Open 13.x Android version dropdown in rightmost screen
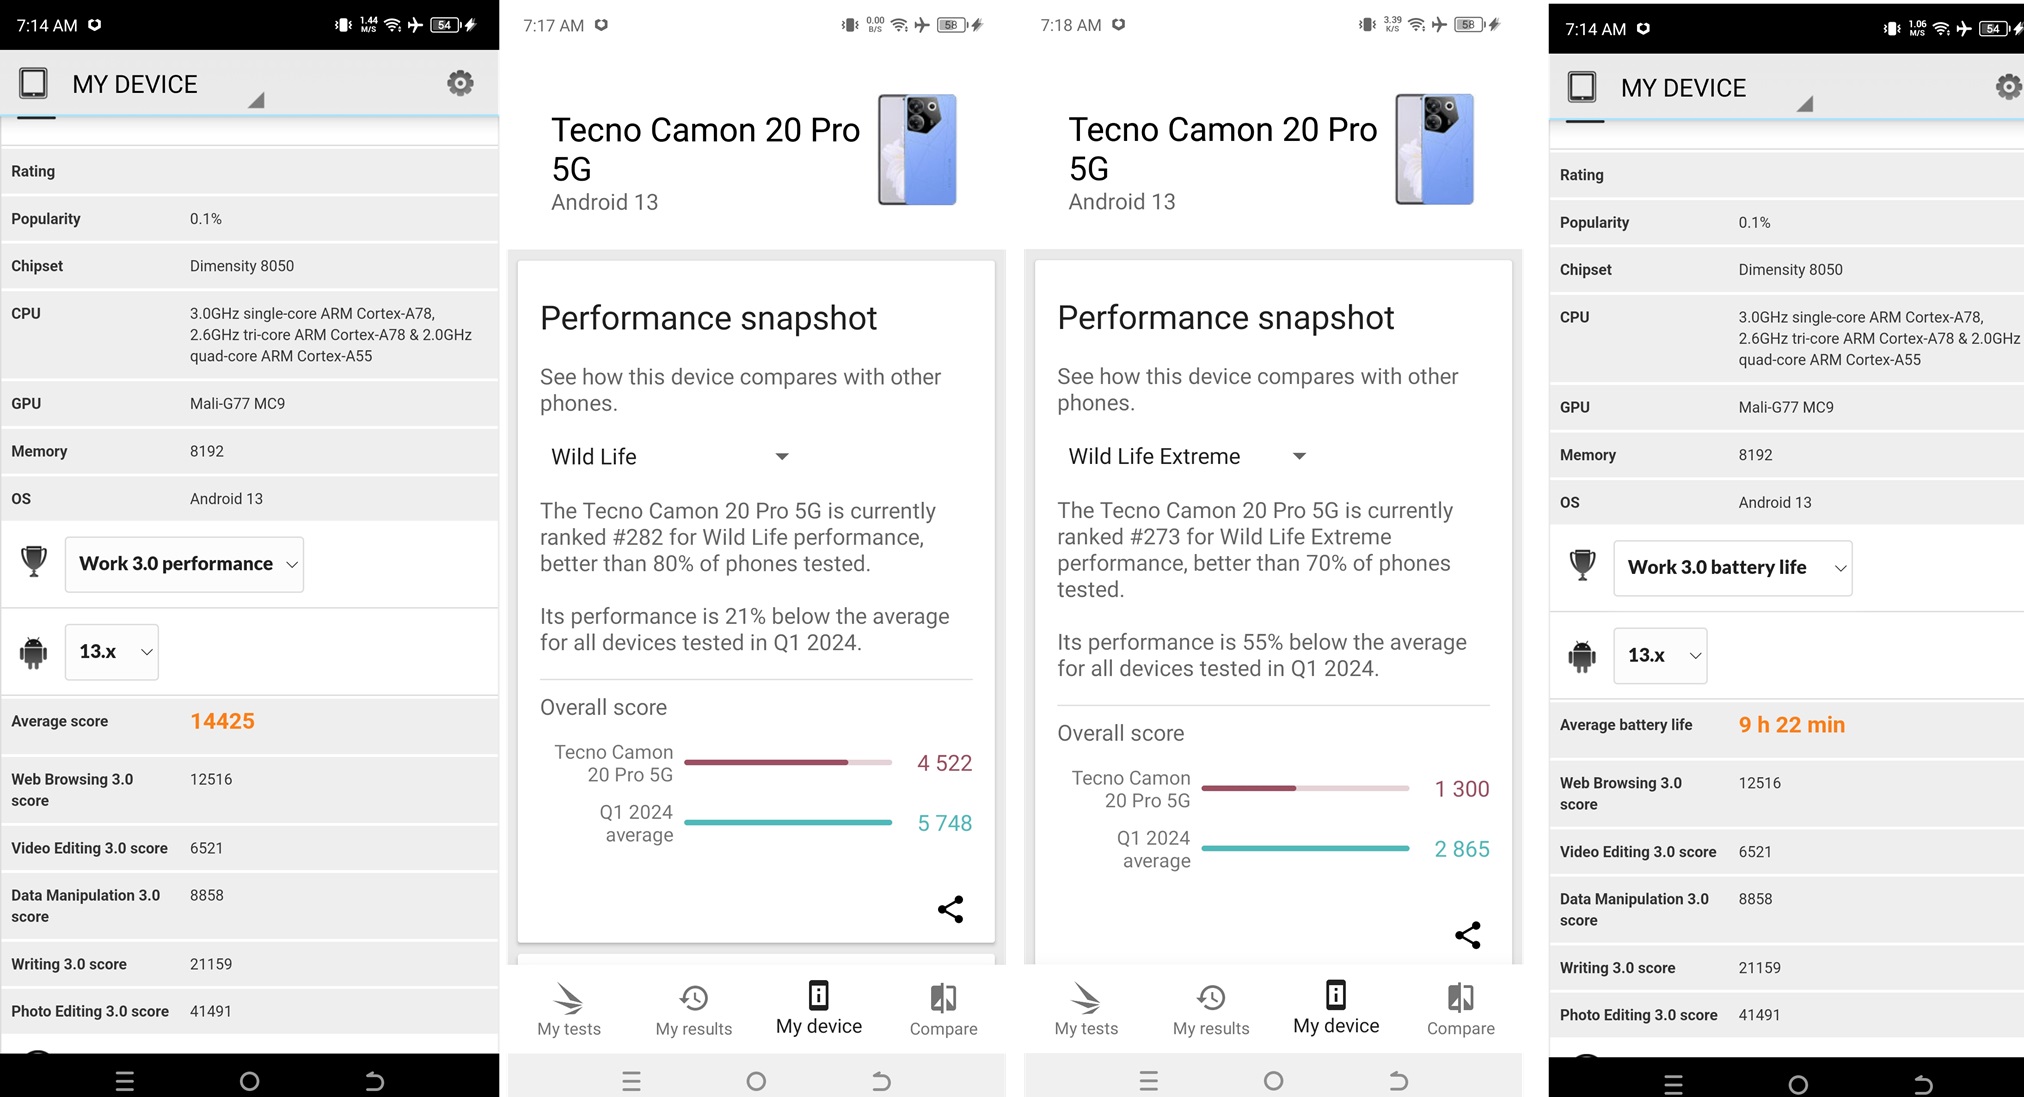Image resolution: width=2024 pixels, height=1097 pixels. pyautogui.click(x=1660, y=656)
